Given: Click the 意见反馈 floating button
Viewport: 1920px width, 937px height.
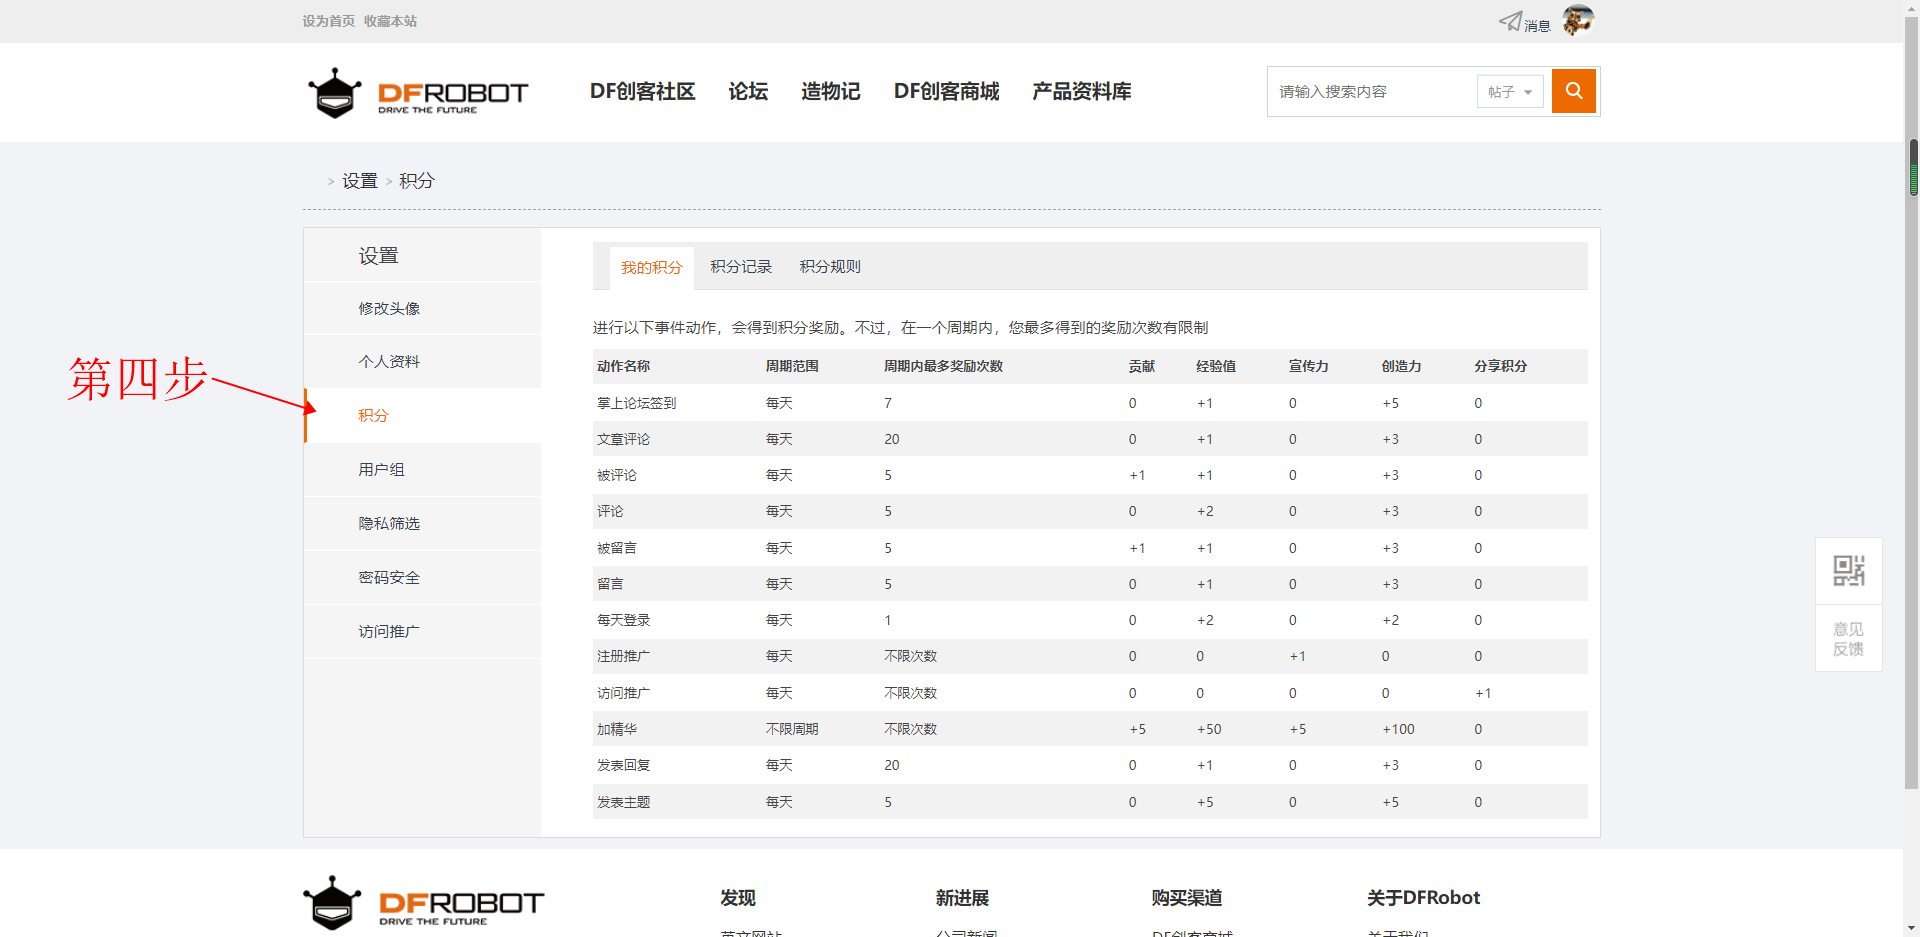Looking at the screenshot, I should point(1849,639).
